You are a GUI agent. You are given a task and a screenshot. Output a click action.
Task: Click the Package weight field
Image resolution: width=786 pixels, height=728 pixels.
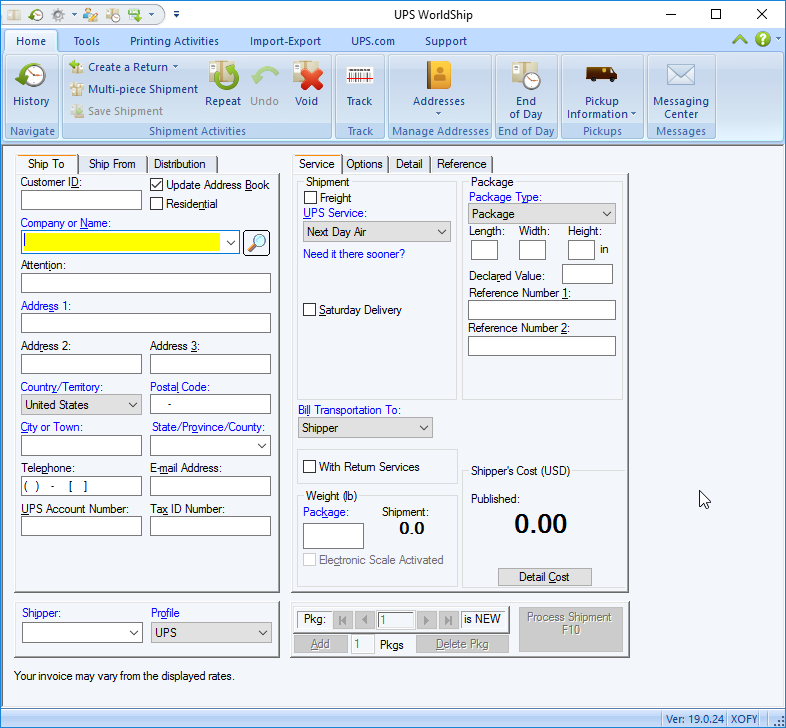[x=333, y=536]
